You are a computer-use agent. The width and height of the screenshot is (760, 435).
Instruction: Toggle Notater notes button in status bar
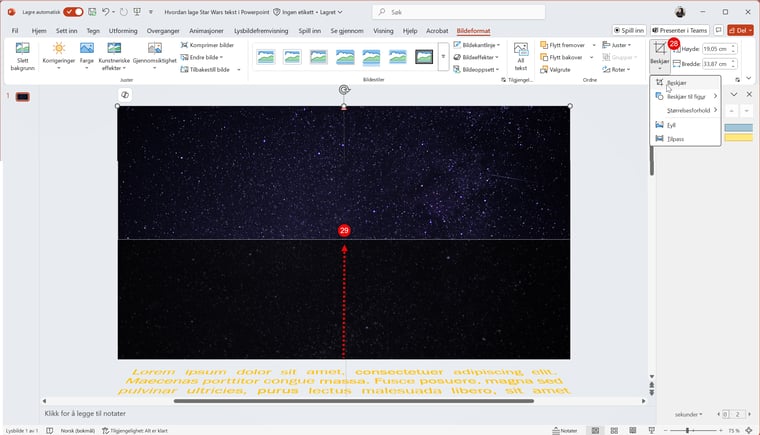565,430
